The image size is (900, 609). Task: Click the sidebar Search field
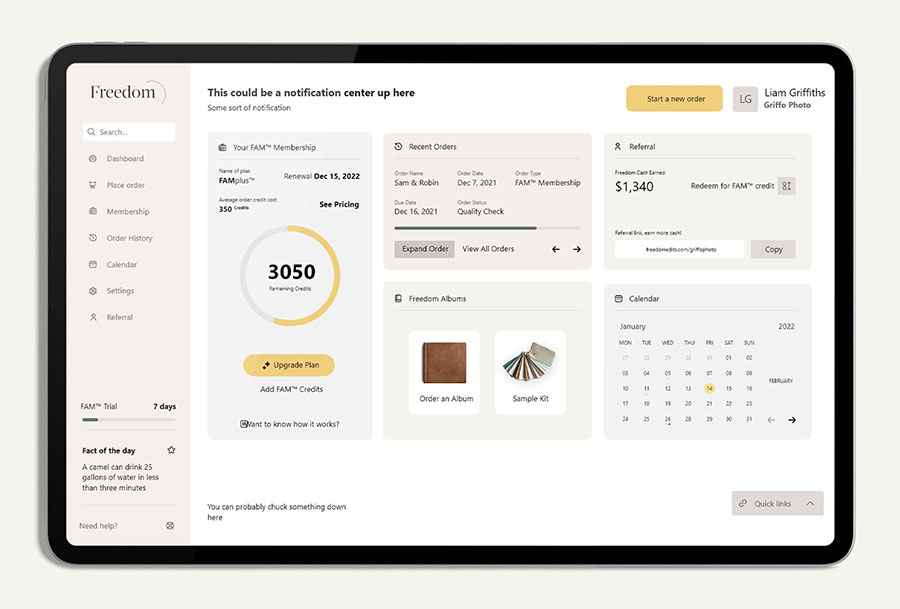130,132
